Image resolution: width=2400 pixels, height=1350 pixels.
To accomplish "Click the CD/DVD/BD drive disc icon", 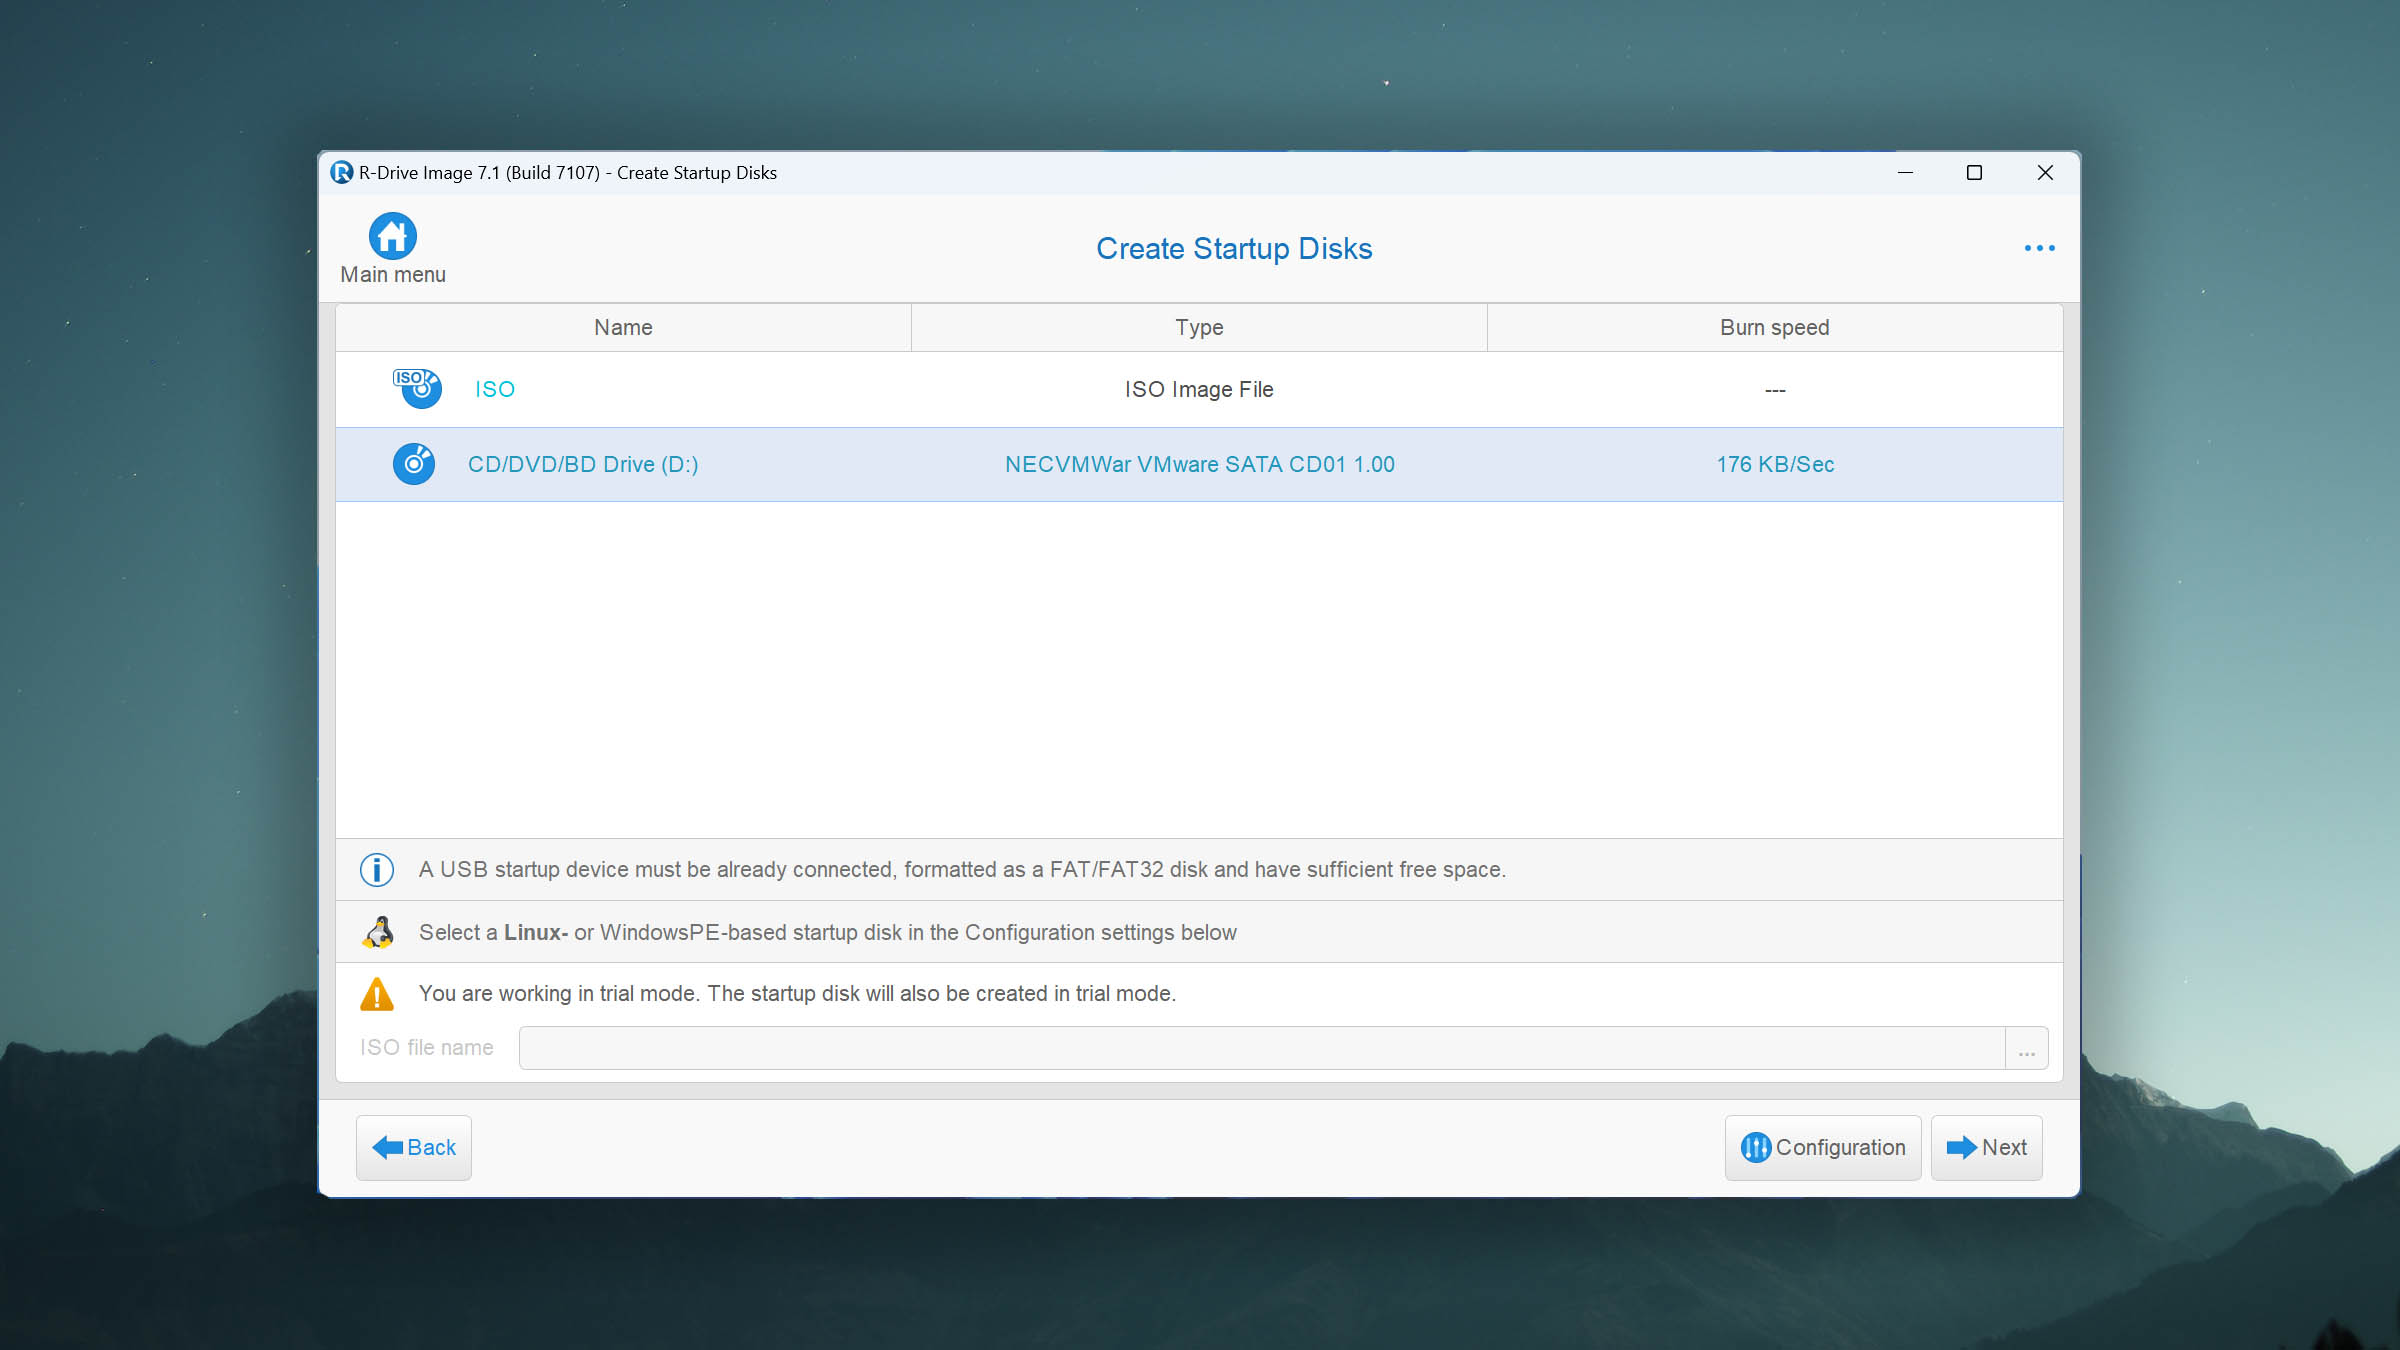I will click(x=414, y=464).
